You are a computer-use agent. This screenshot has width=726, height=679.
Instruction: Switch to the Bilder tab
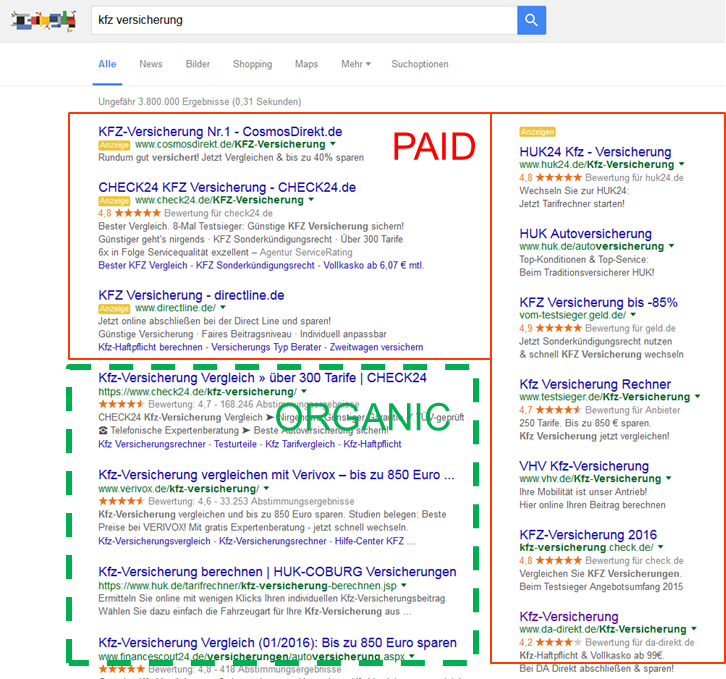pos(198,64)
